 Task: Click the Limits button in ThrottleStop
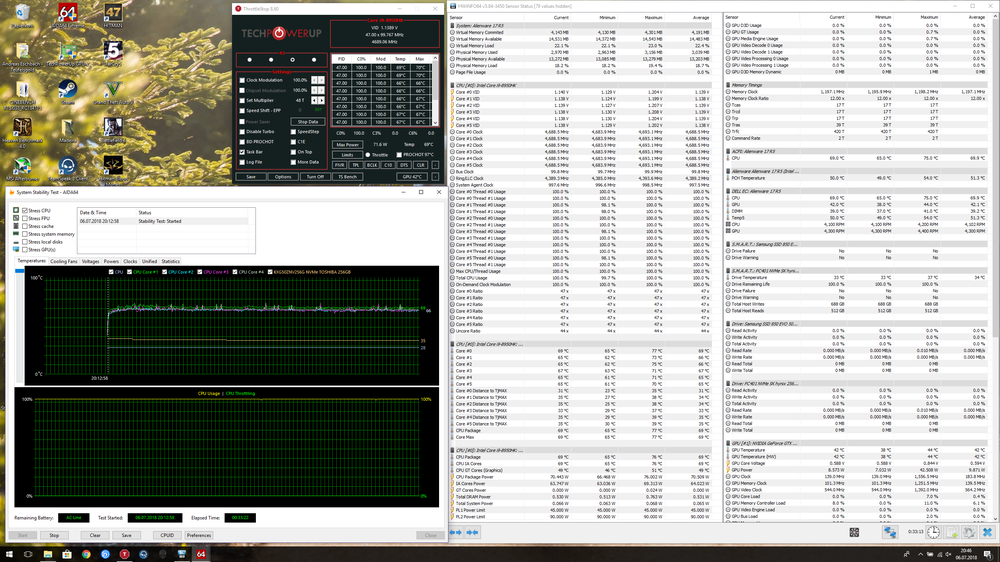coord(347,155)
